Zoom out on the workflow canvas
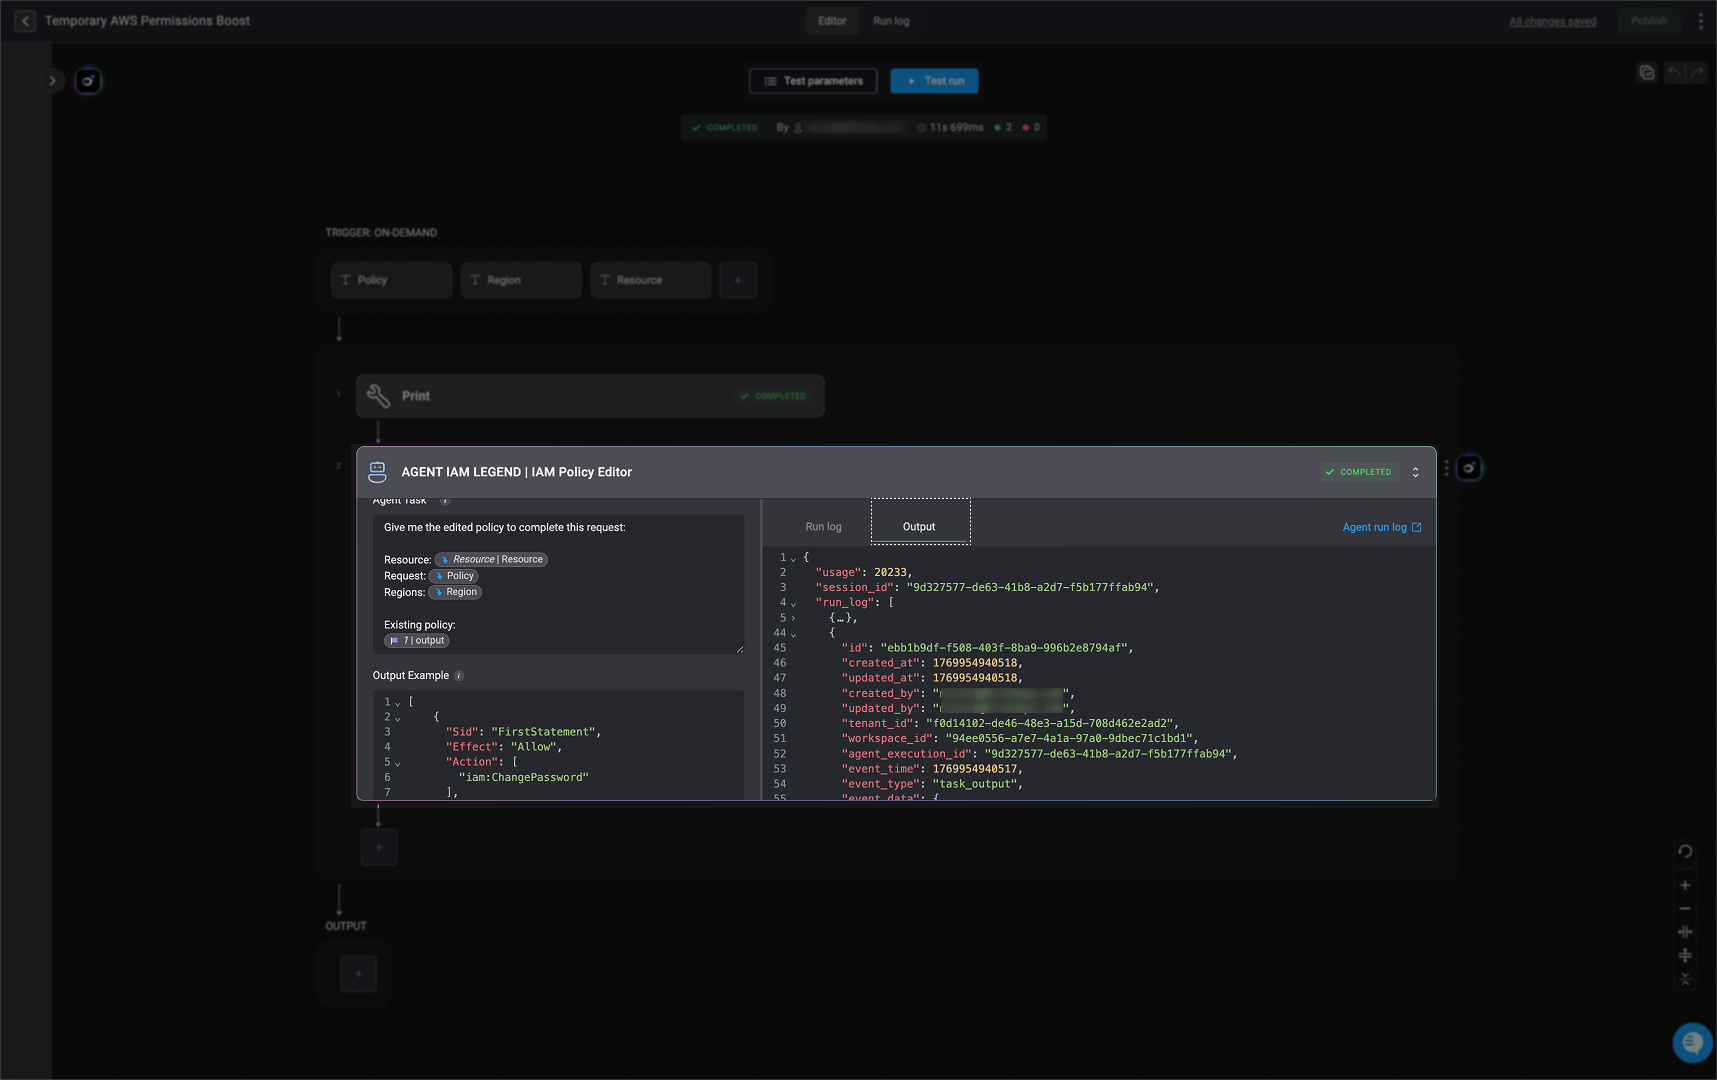1717x1080 pixels. 1685,909
